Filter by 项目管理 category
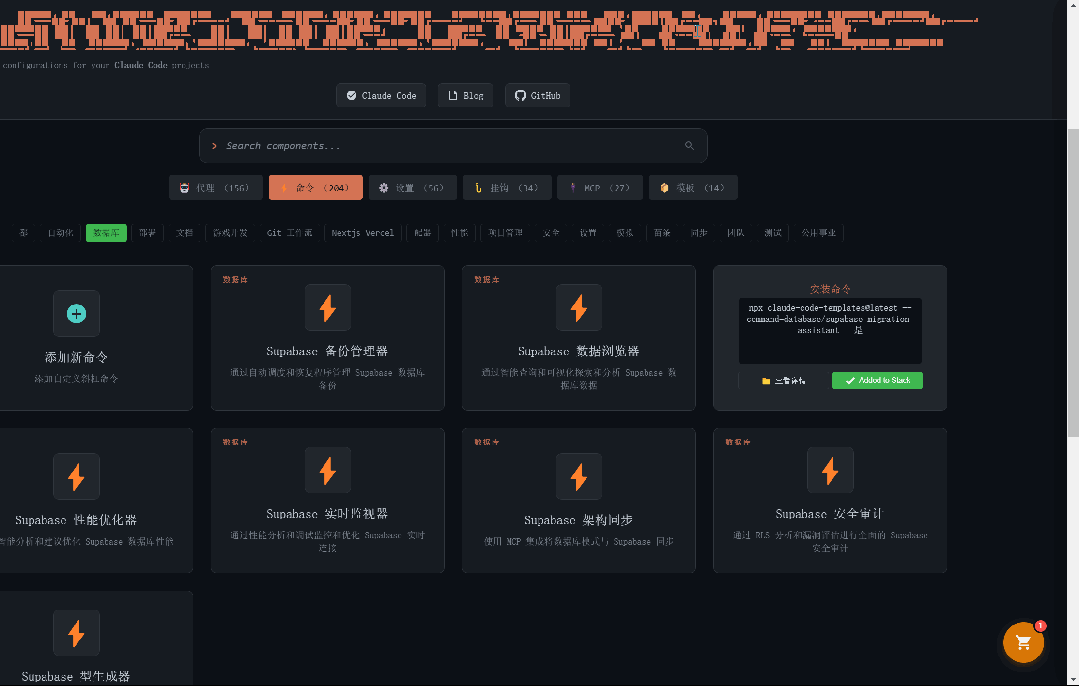Viewport: 1079px width, 686px height. coord(506,233)
